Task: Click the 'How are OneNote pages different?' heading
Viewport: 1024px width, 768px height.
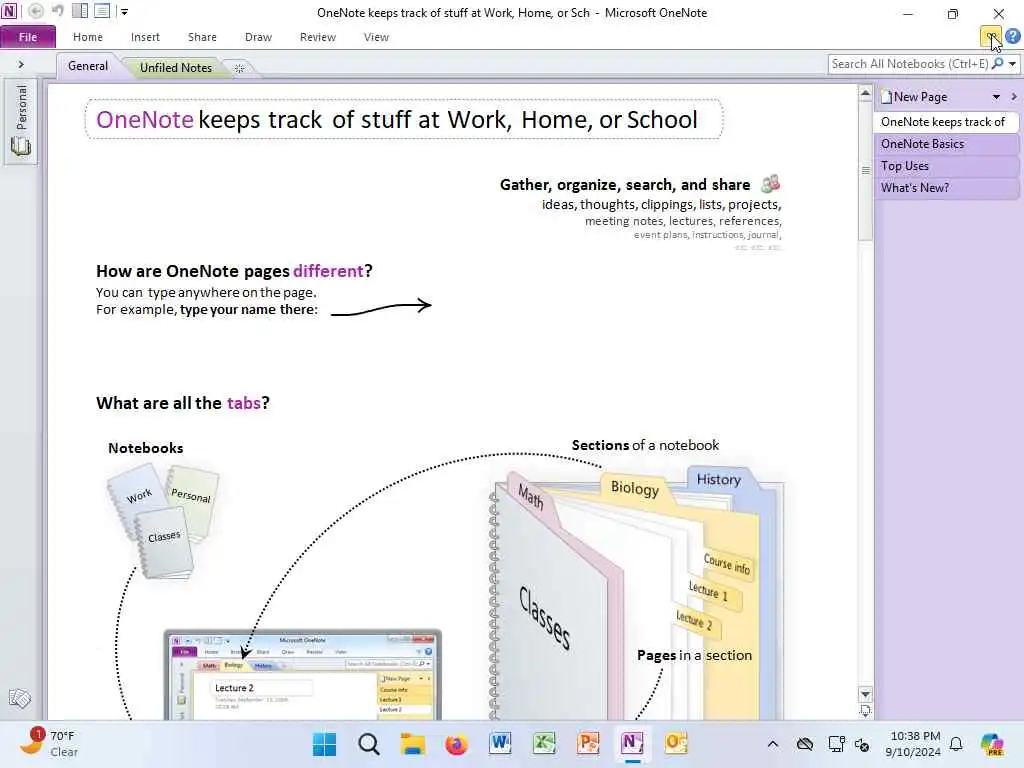Action: click(x=234, y=271)
